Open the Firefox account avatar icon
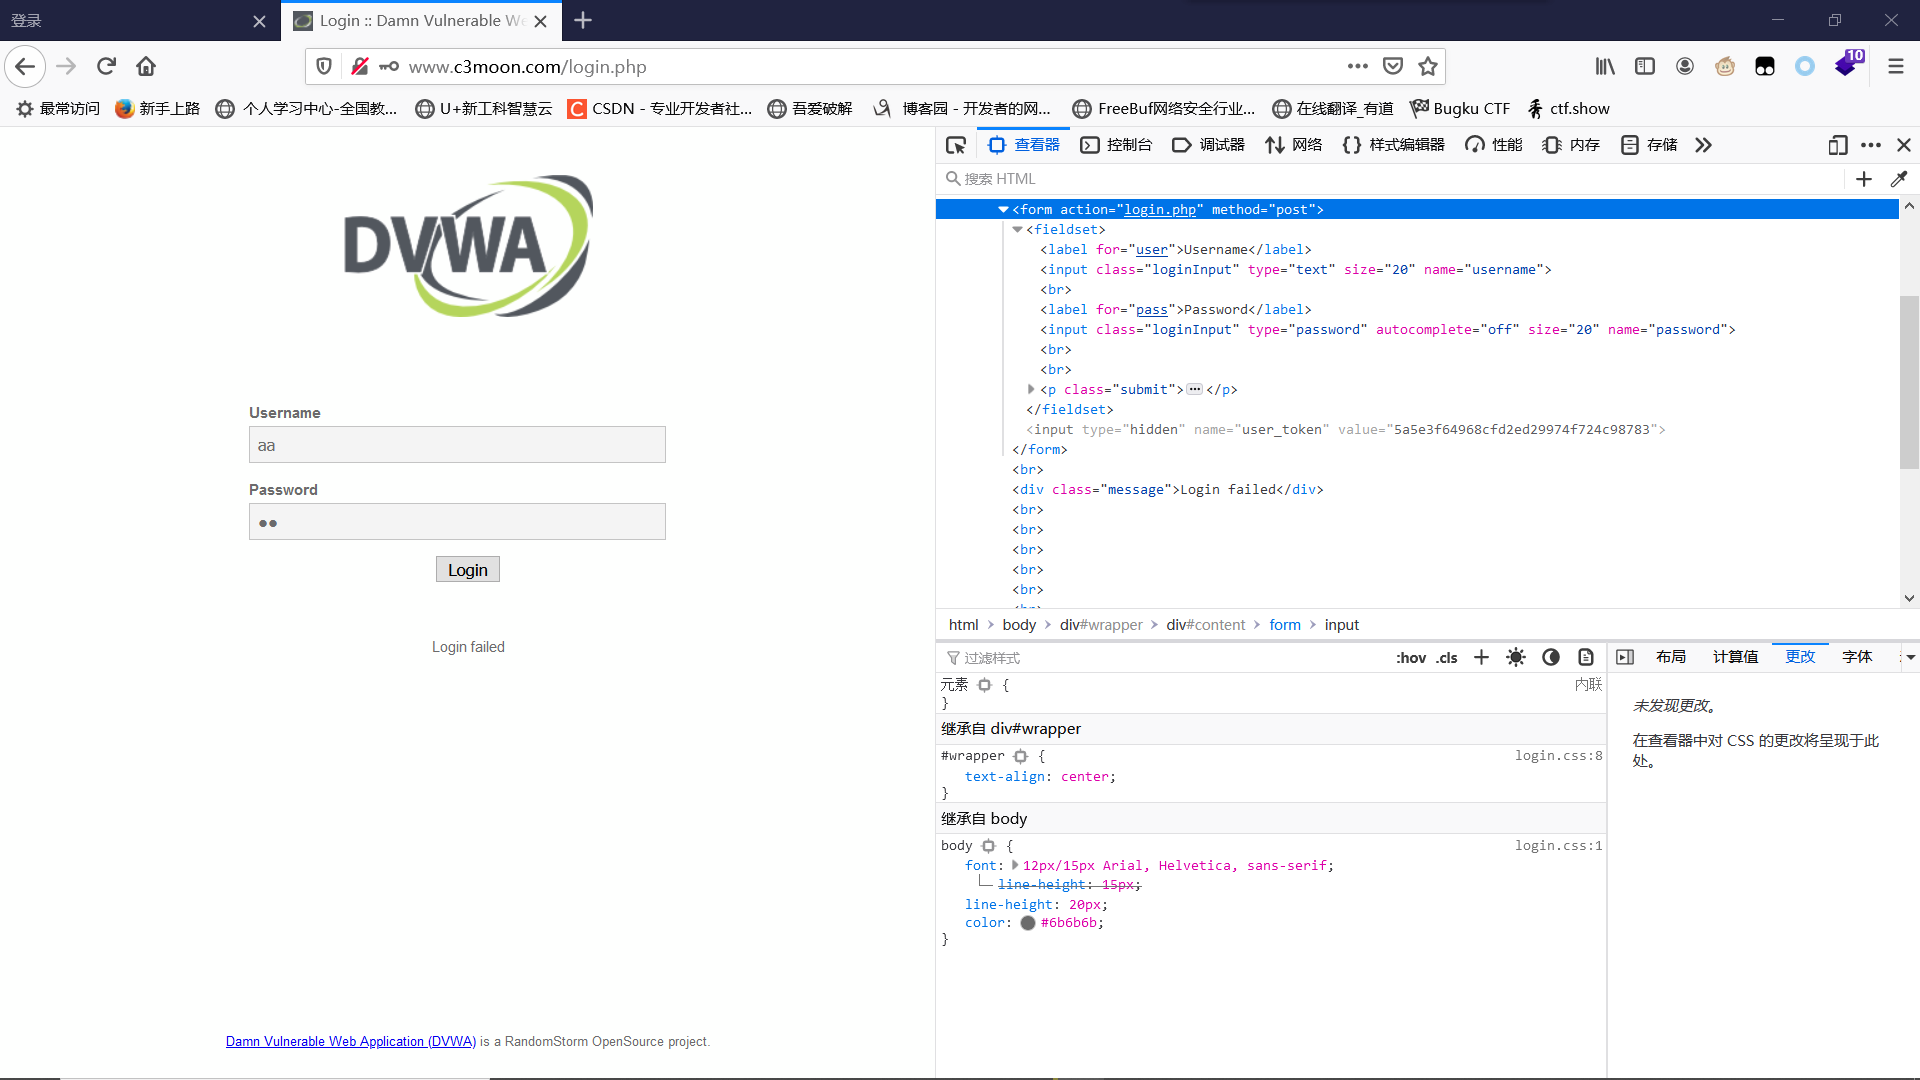The image size is (1920, 1080). point(1685,66)
